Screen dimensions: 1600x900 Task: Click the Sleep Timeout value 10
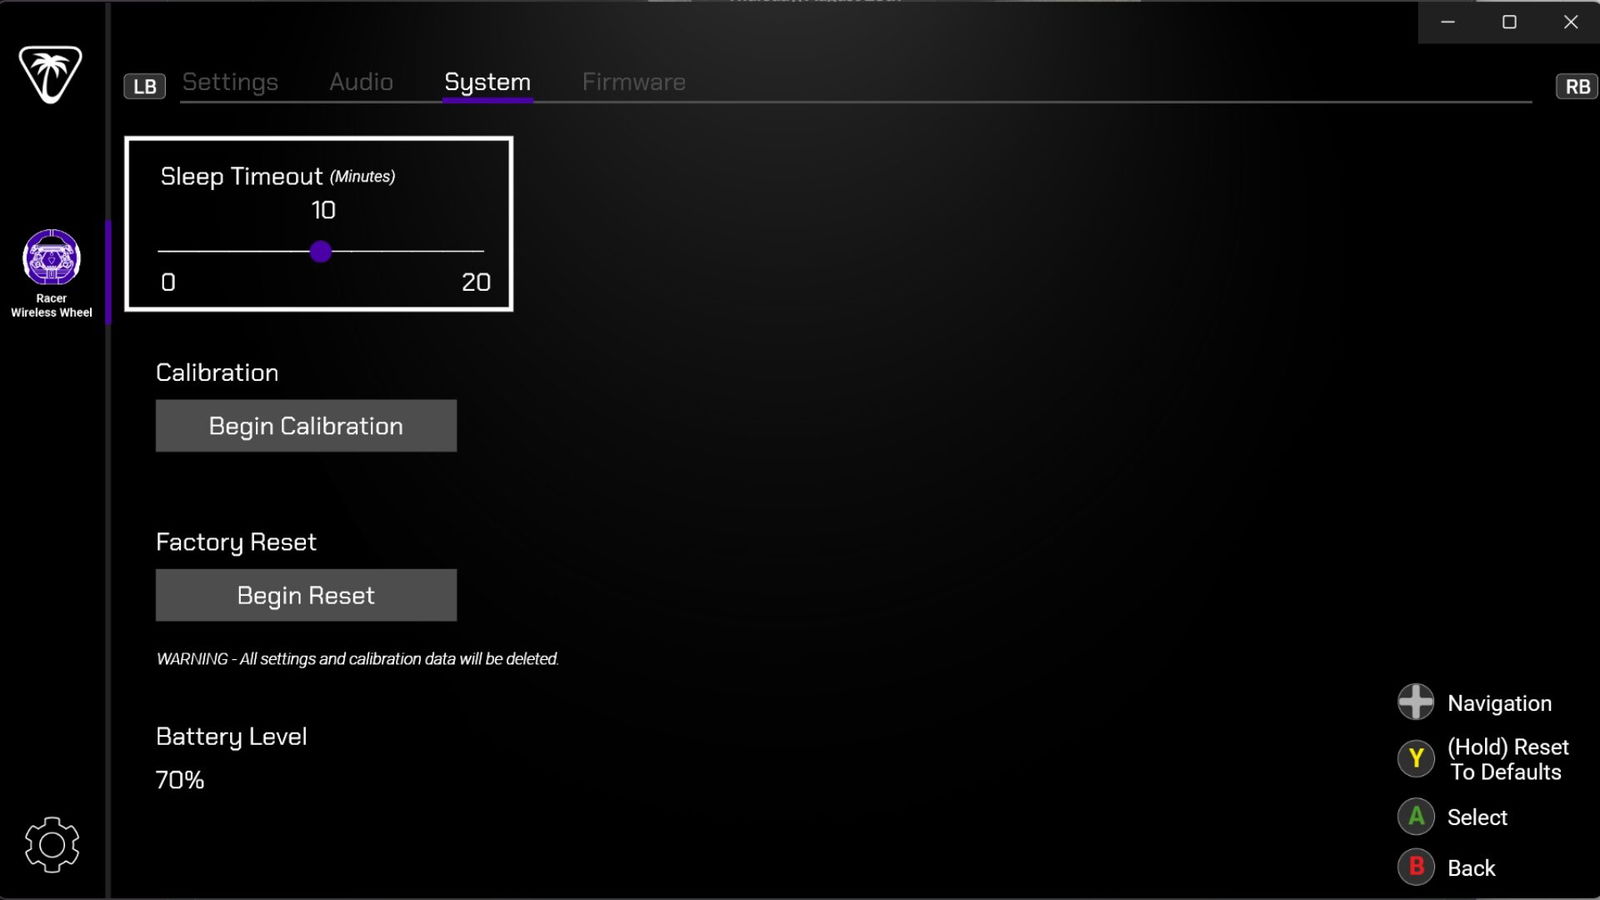323,210
